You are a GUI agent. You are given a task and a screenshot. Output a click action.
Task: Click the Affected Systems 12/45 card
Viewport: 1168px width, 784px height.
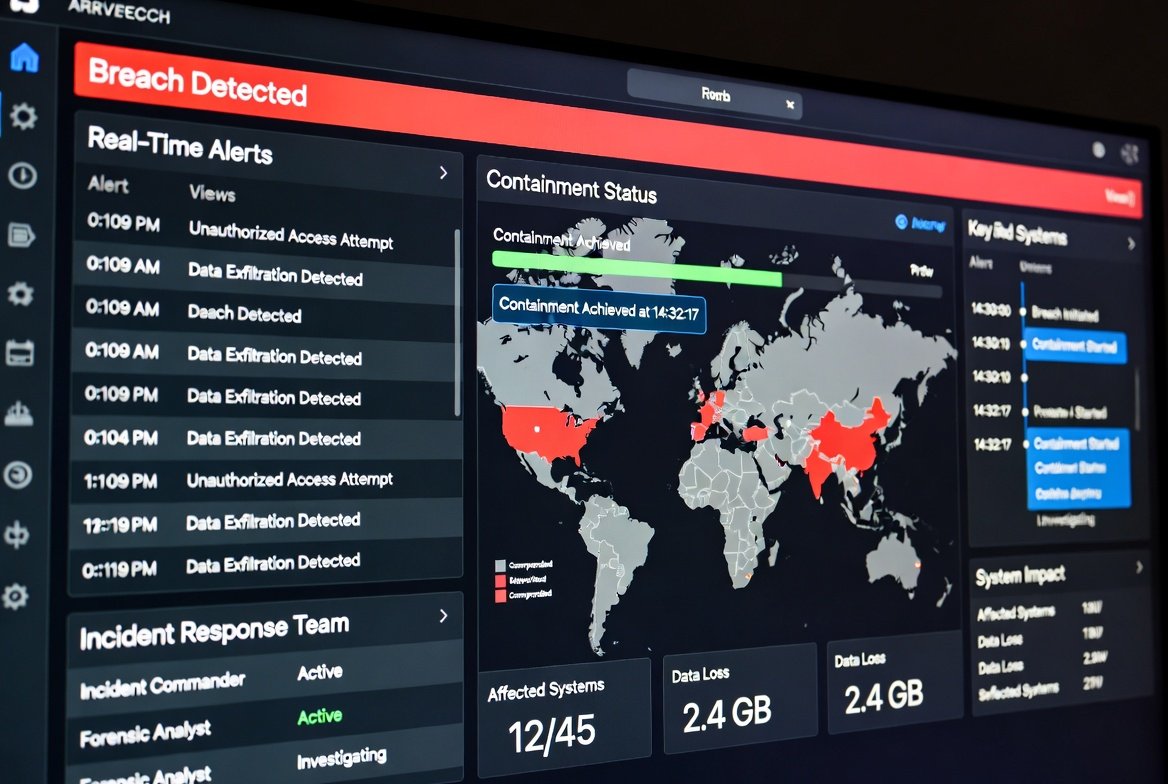pos(564,718)
